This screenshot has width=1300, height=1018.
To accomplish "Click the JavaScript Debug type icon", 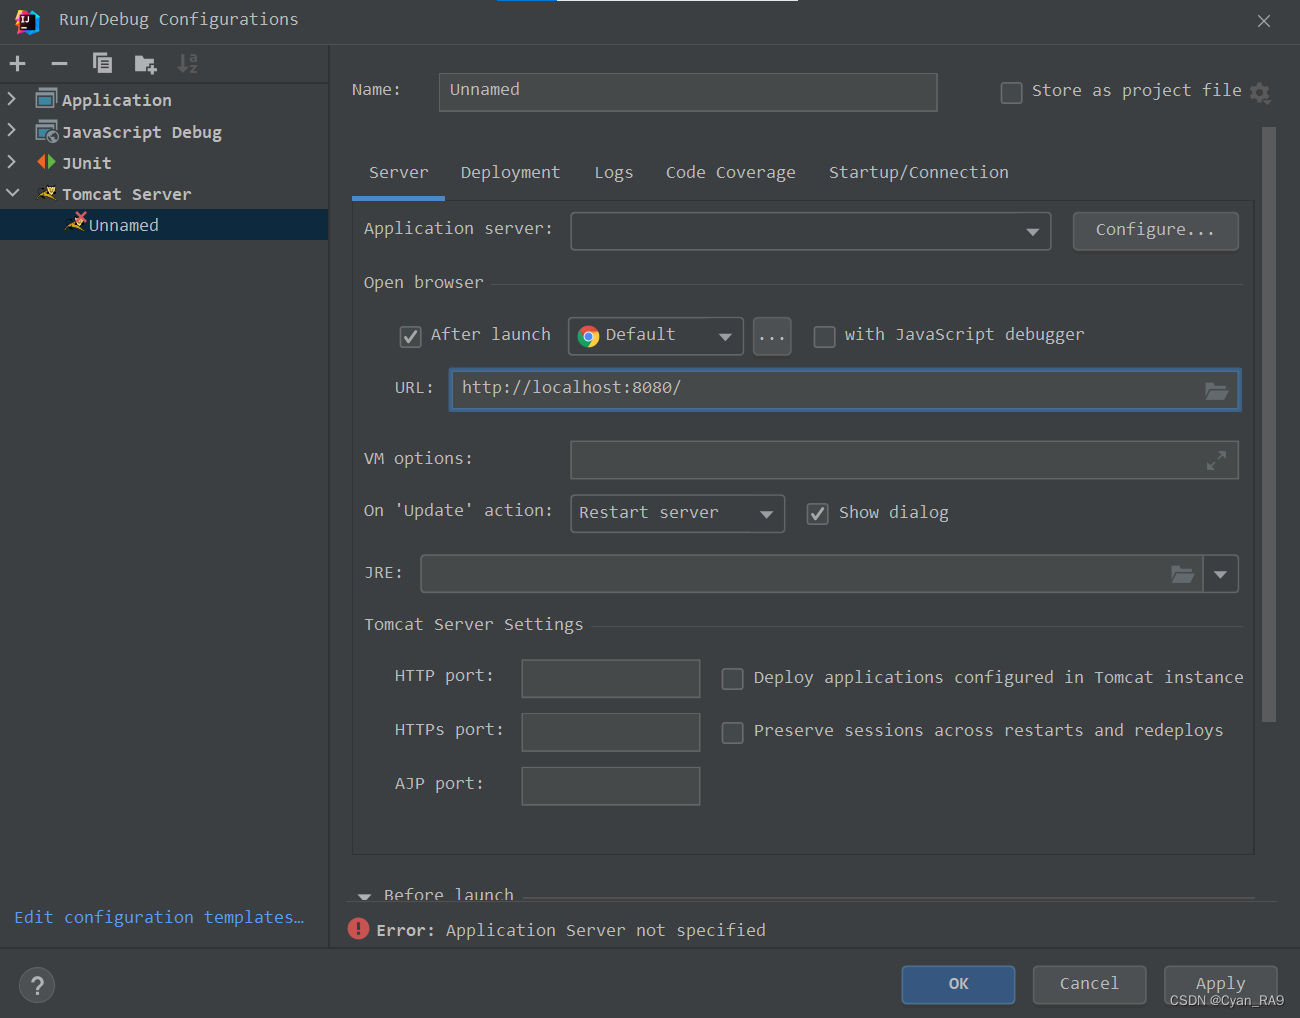I will pyautogui.click(x=47, y=131).
